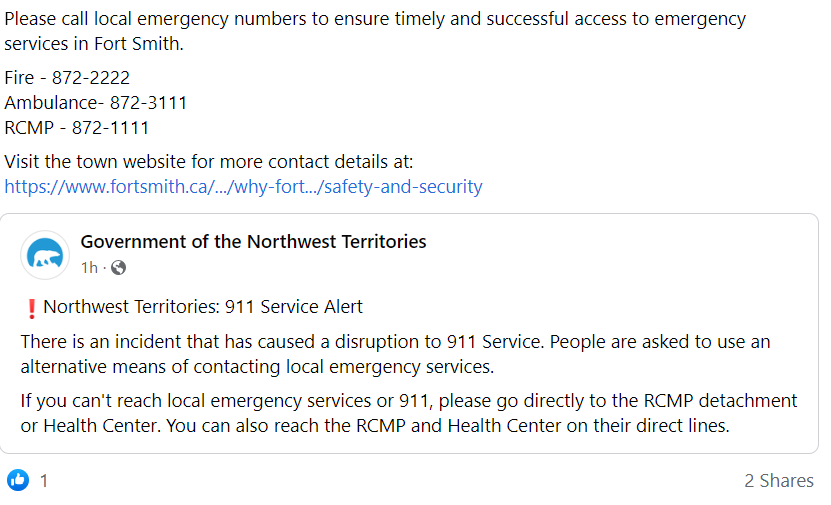Click the paragraph about disruption to 911 Service

point(395,342)
